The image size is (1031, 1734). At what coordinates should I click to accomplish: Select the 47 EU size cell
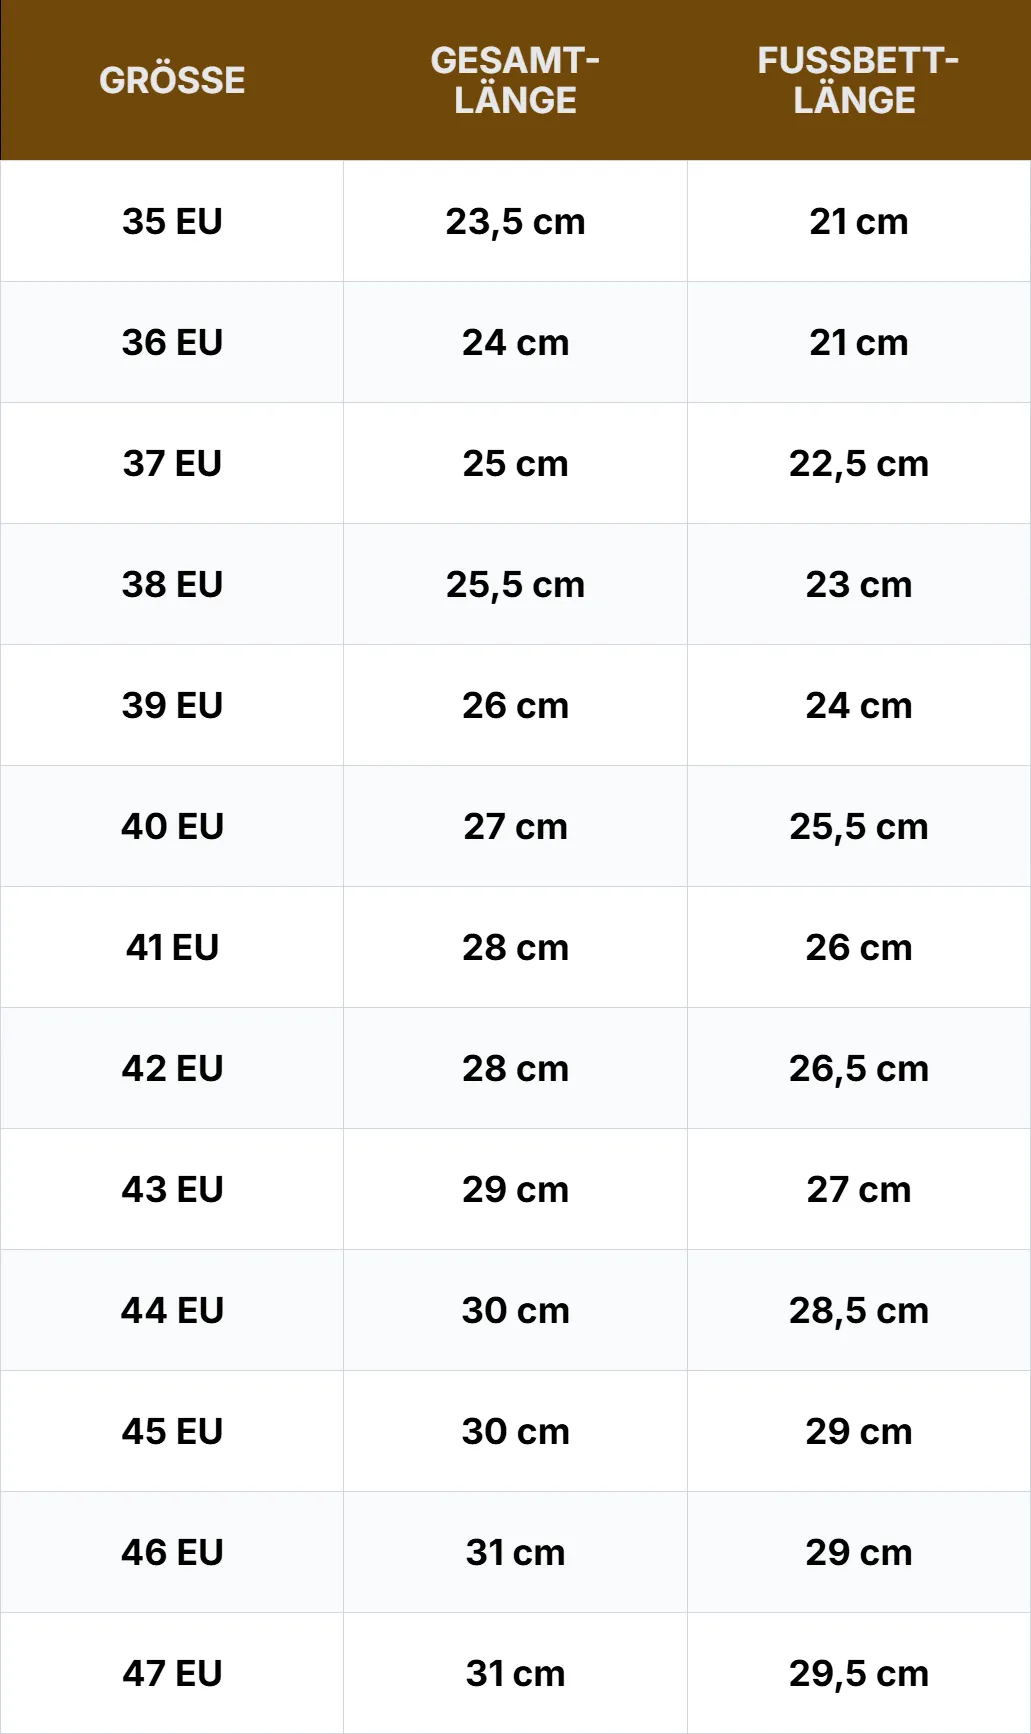[x=172, y=1673]
